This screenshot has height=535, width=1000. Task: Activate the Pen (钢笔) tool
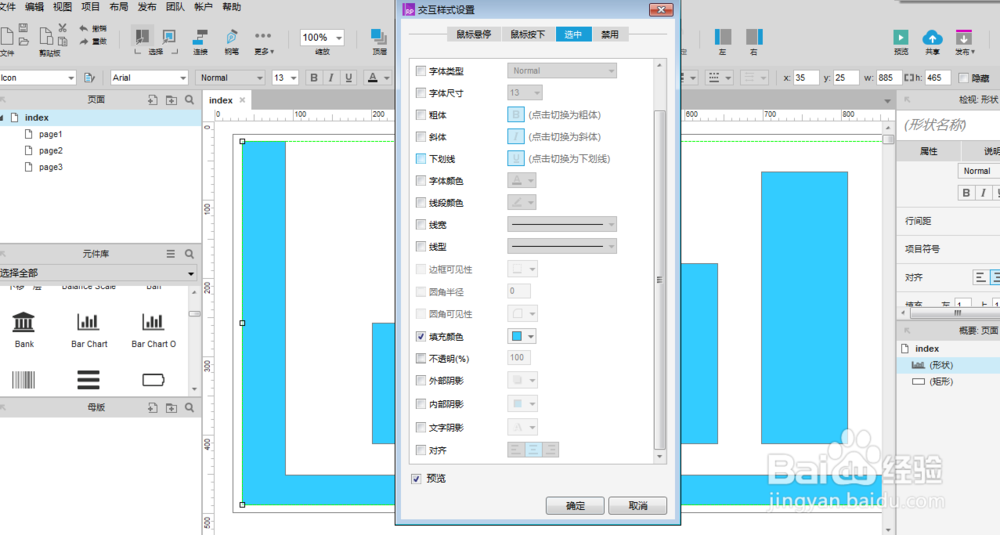tap(232, 37)
